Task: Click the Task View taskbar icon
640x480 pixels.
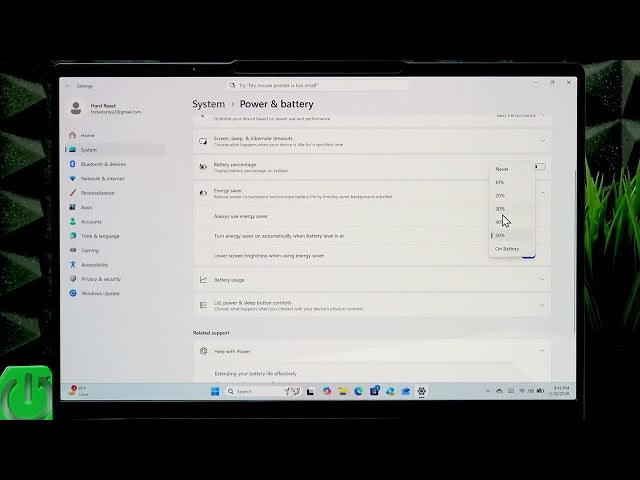Action: (x=310, y=392)
